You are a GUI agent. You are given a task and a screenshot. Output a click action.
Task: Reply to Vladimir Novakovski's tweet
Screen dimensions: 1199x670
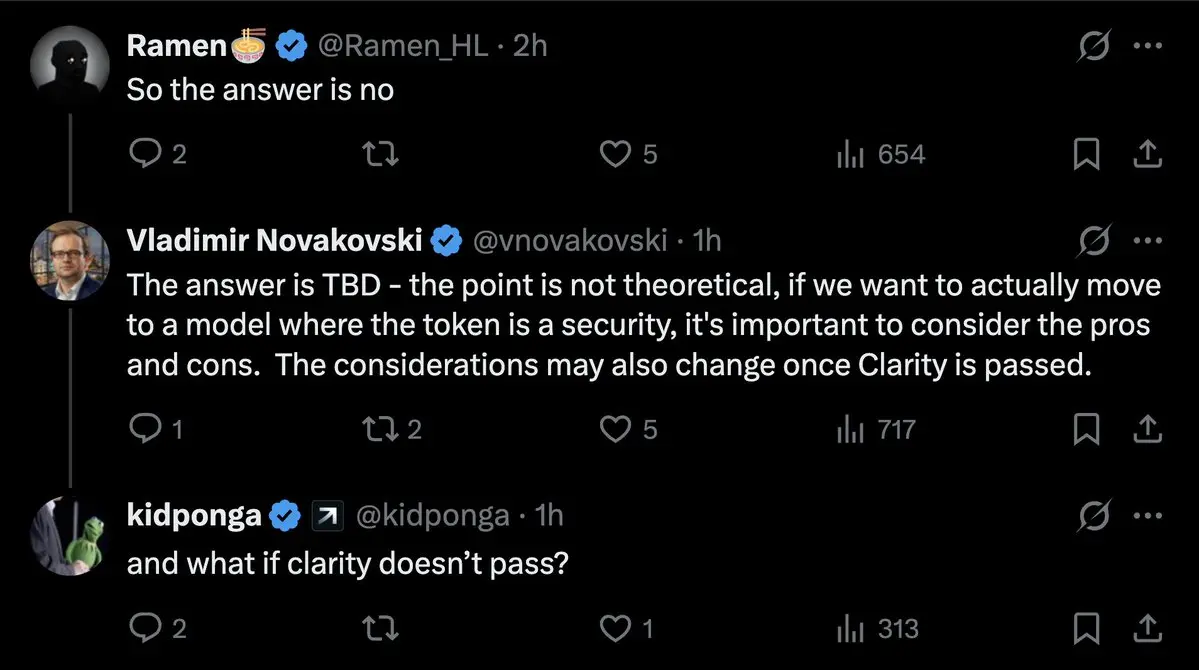(x=156, y=429)
